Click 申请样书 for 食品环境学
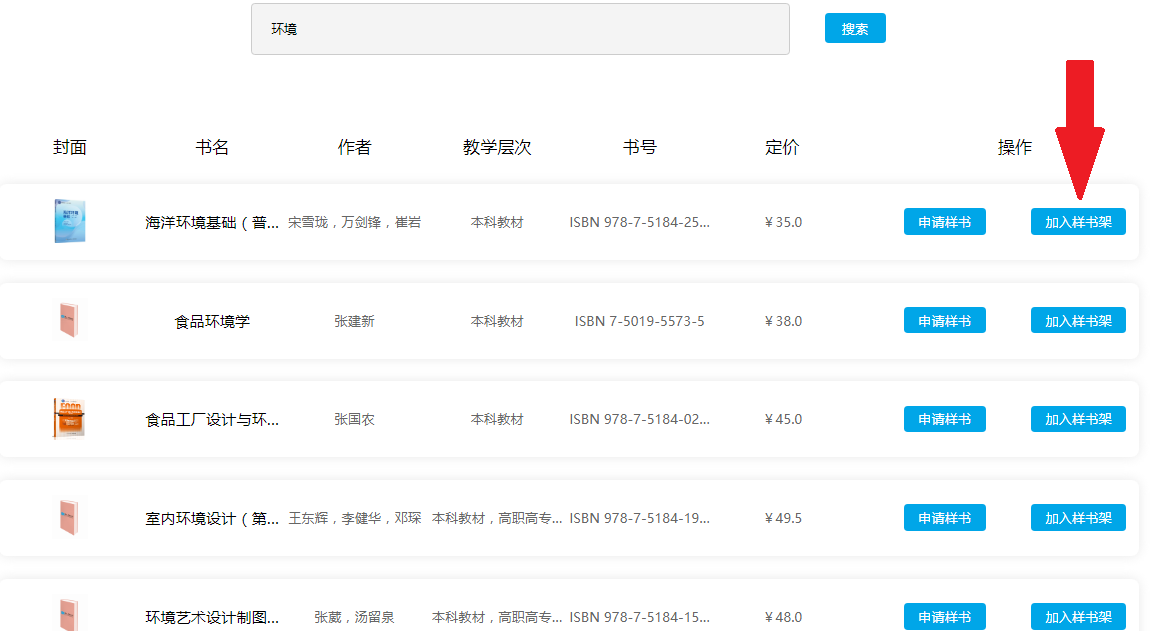 pos(944,321)
